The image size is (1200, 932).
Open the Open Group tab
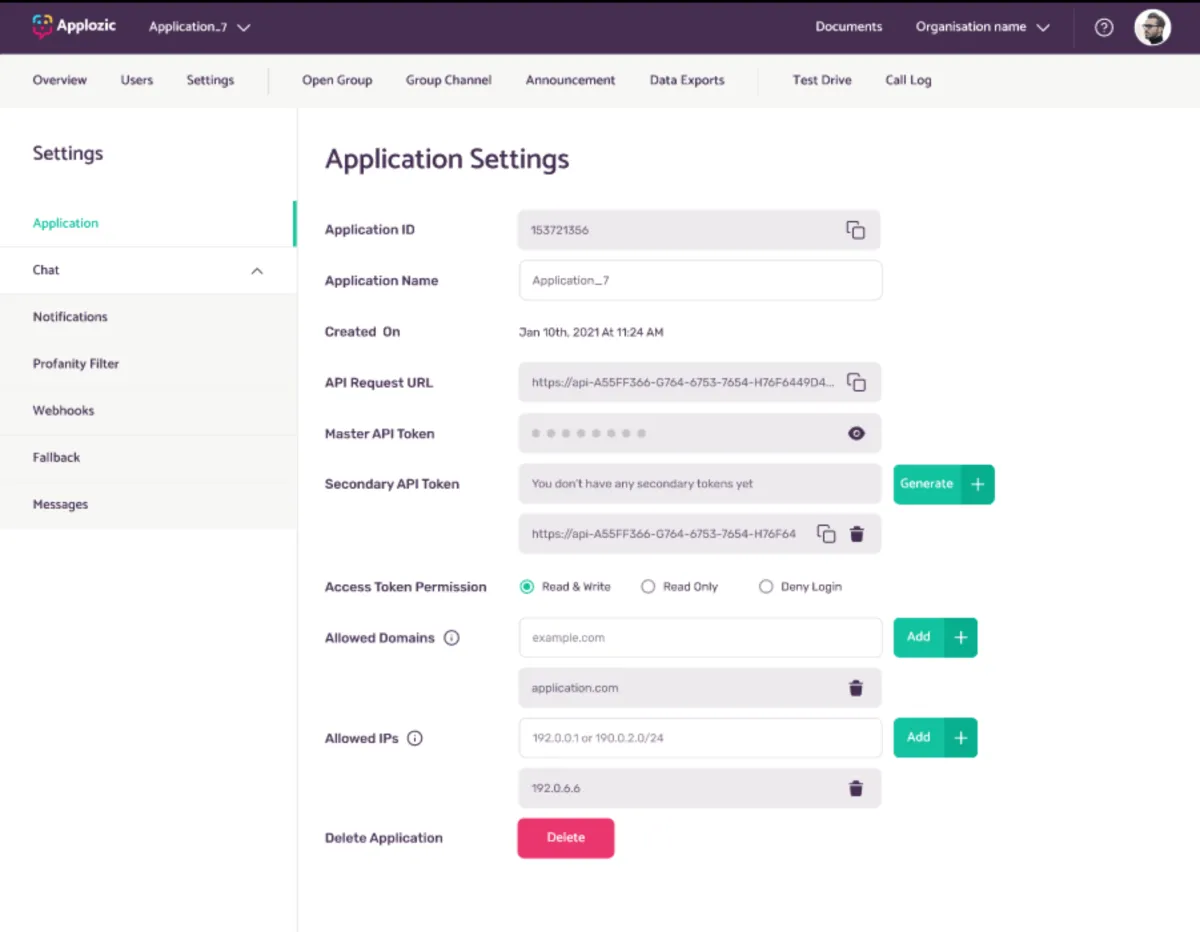(x=337, y=80)
